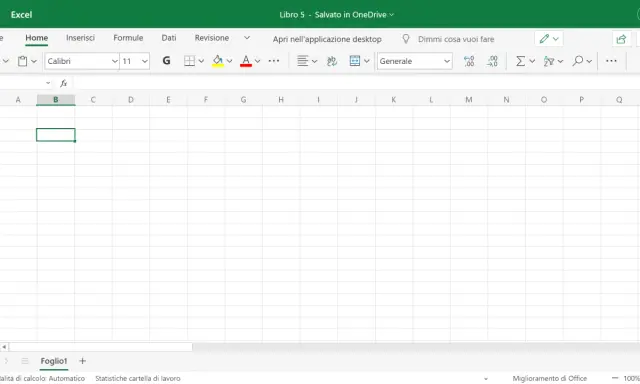640x384 pixels.
Task: Click Apri nell'applicazione desktop
Action: [x=327, y=39]
